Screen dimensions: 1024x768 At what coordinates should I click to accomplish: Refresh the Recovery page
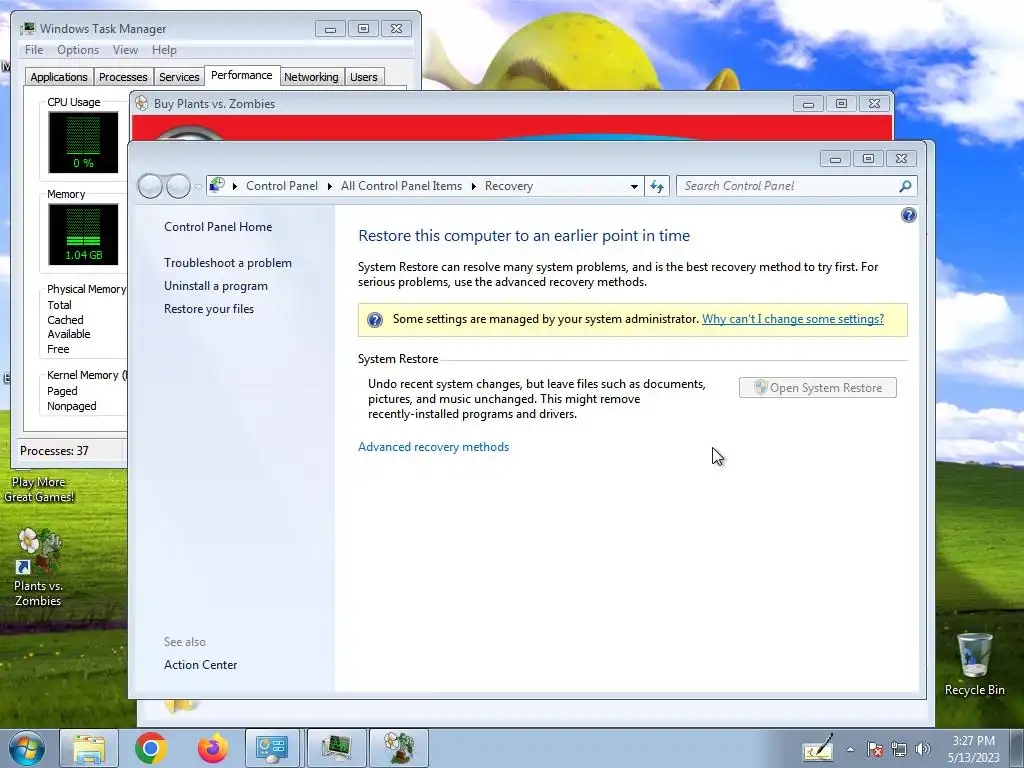point(657,186)
